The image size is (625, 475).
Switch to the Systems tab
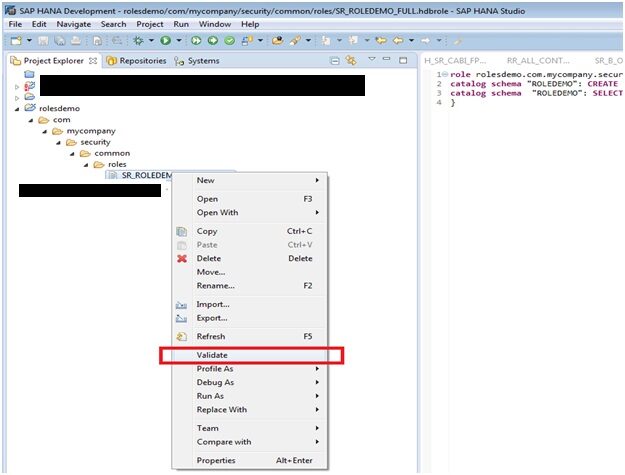pos(198,61)
